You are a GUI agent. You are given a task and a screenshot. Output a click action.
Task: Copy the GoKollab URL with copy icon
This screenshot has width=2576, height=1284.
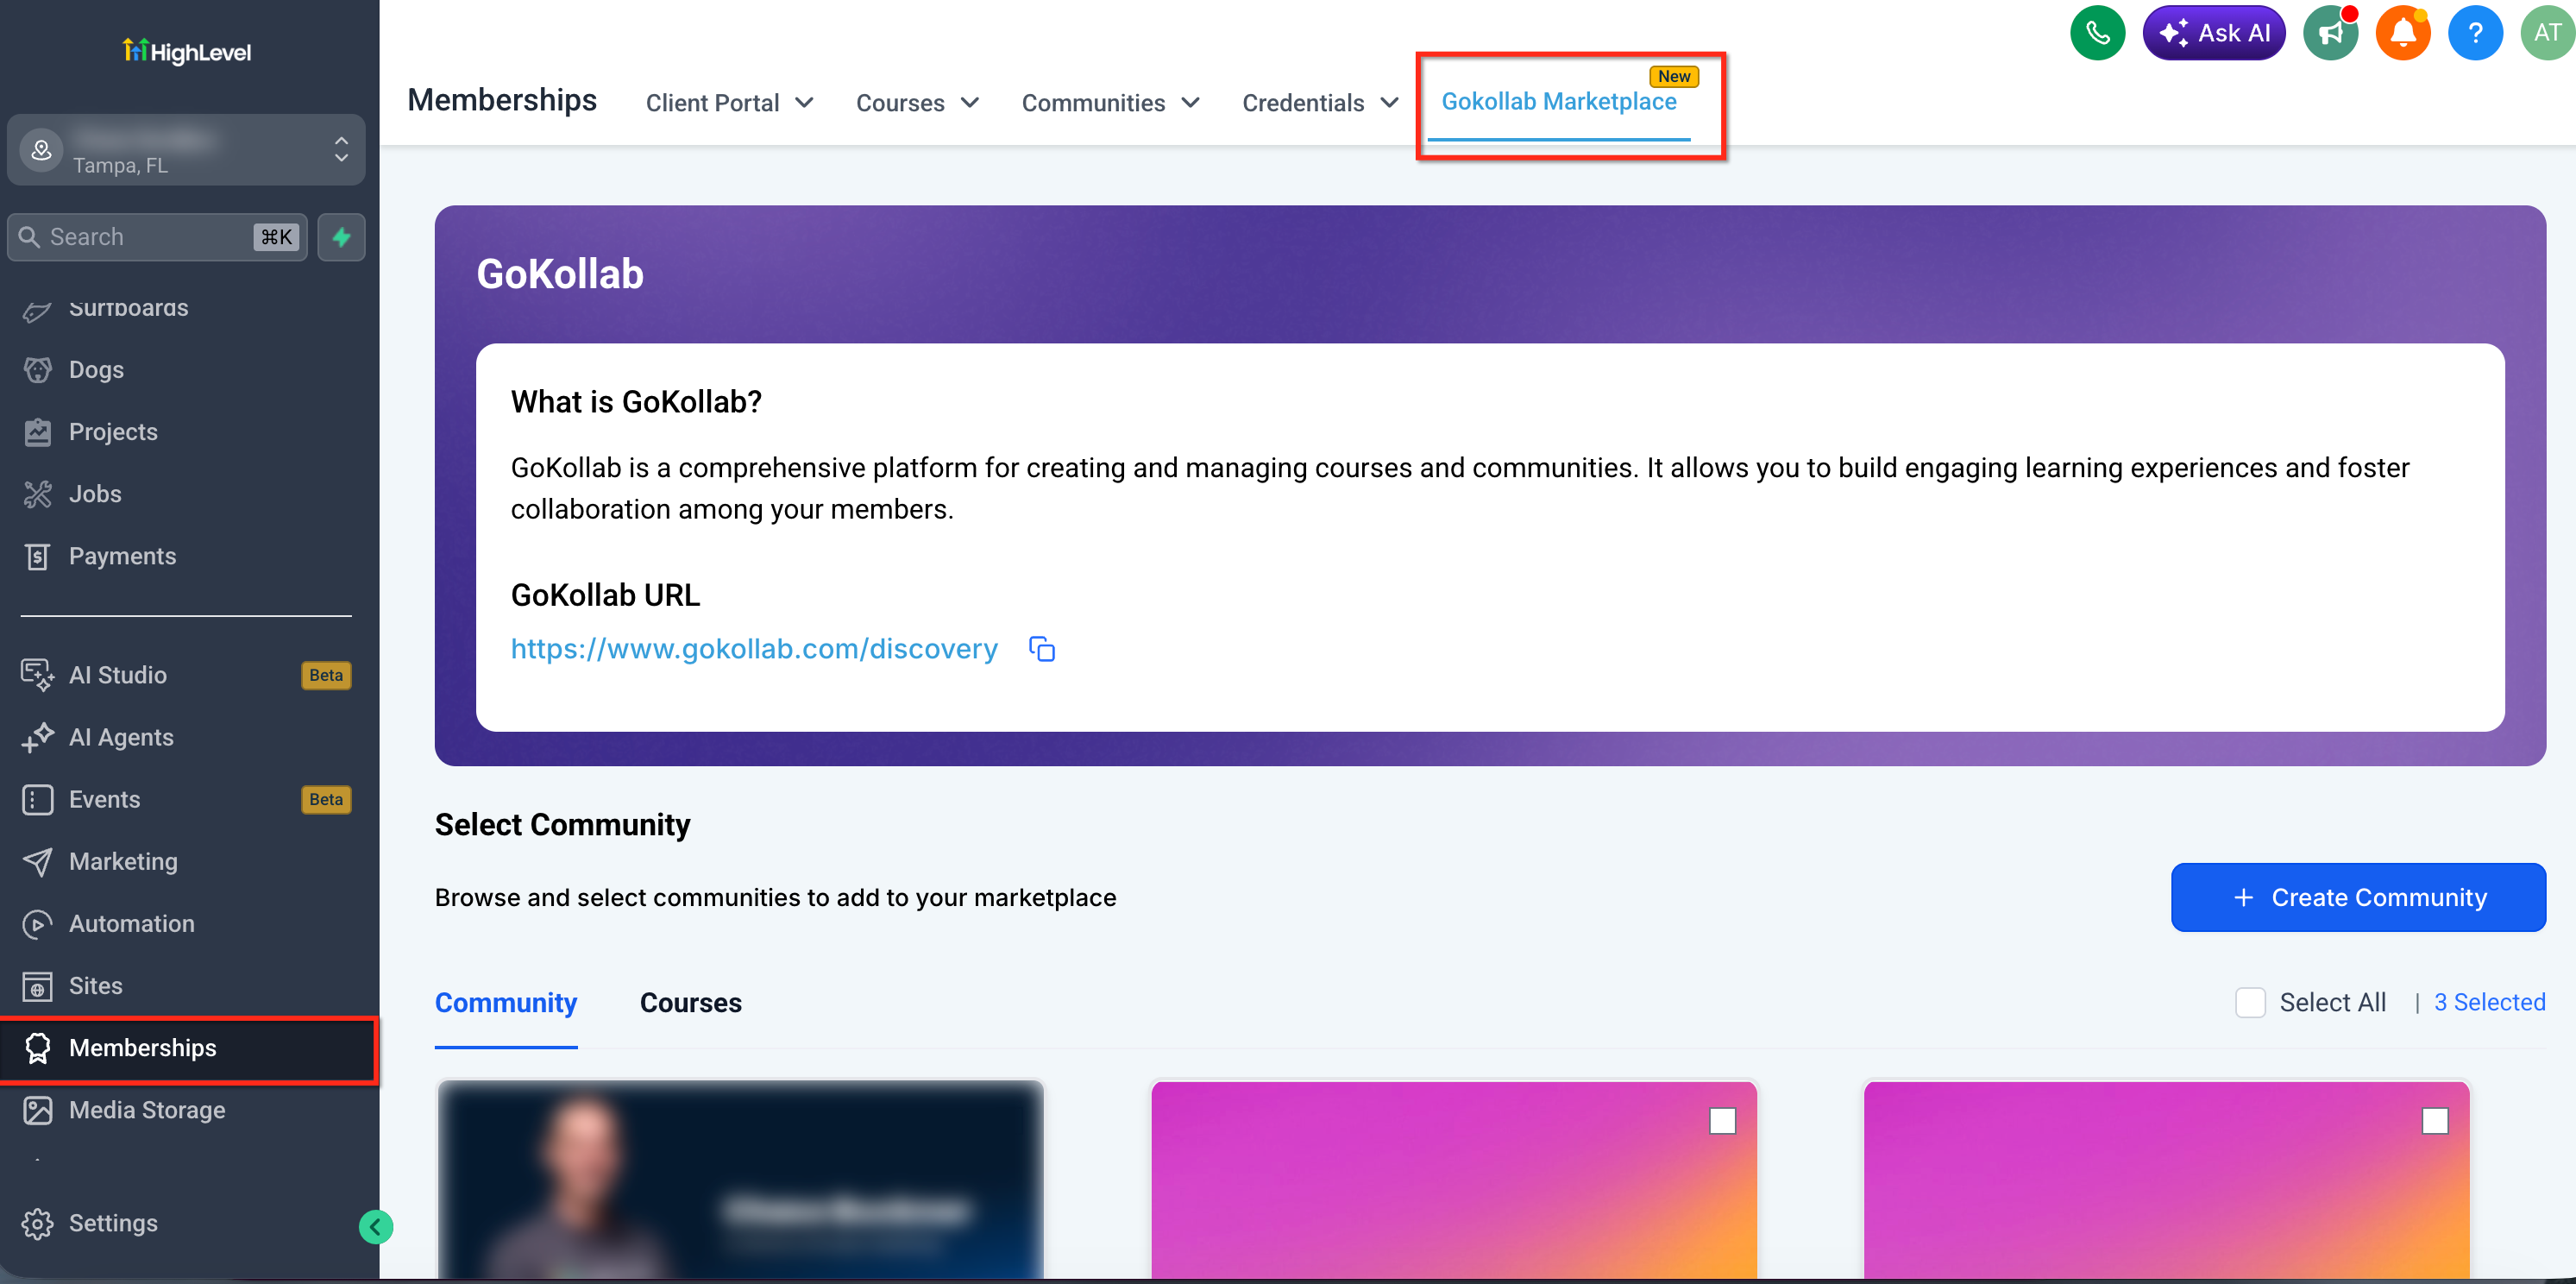click(x=1042, y=649)
